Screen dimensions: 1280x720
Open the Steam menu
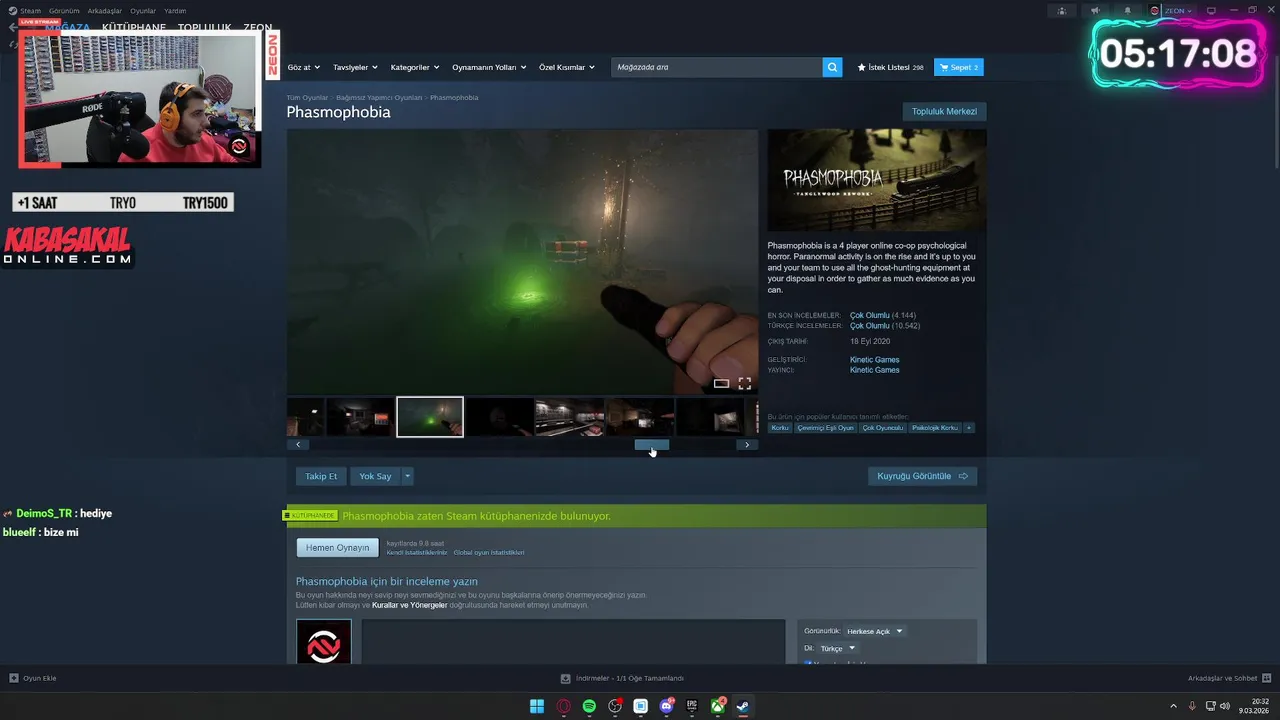tap(31, 11)
